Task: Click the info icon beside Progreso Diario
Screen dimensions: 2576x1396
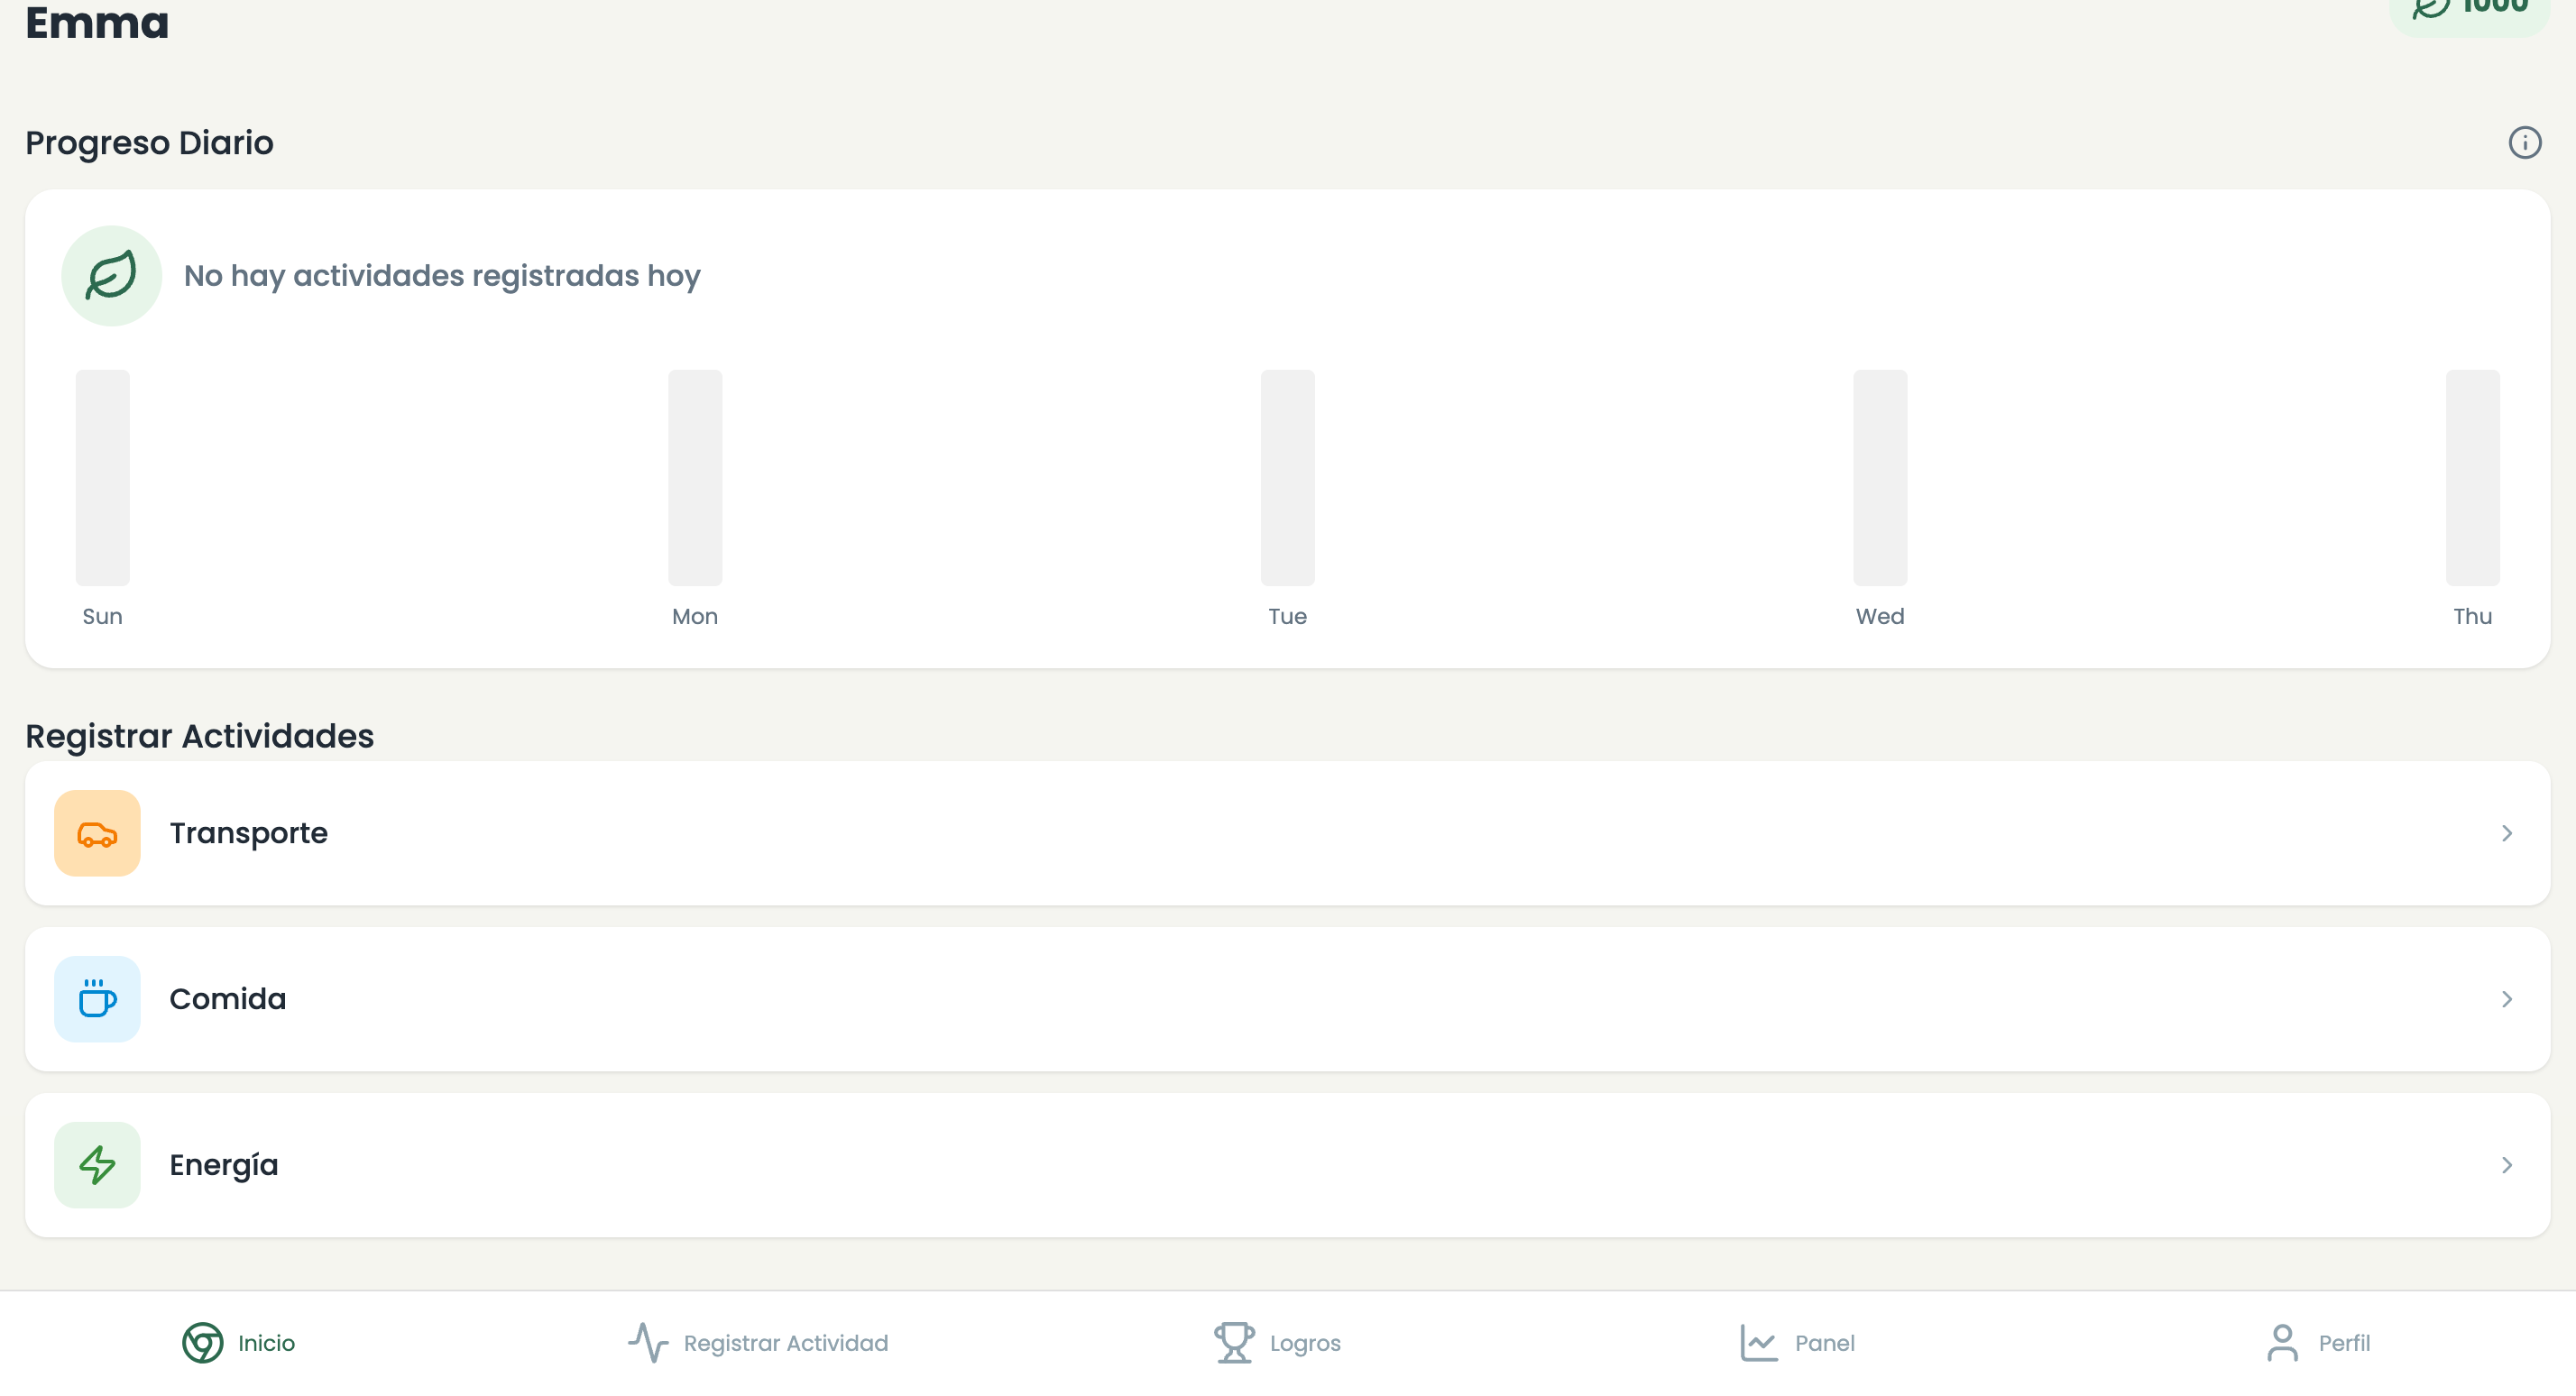Action: click(2524, 143)
